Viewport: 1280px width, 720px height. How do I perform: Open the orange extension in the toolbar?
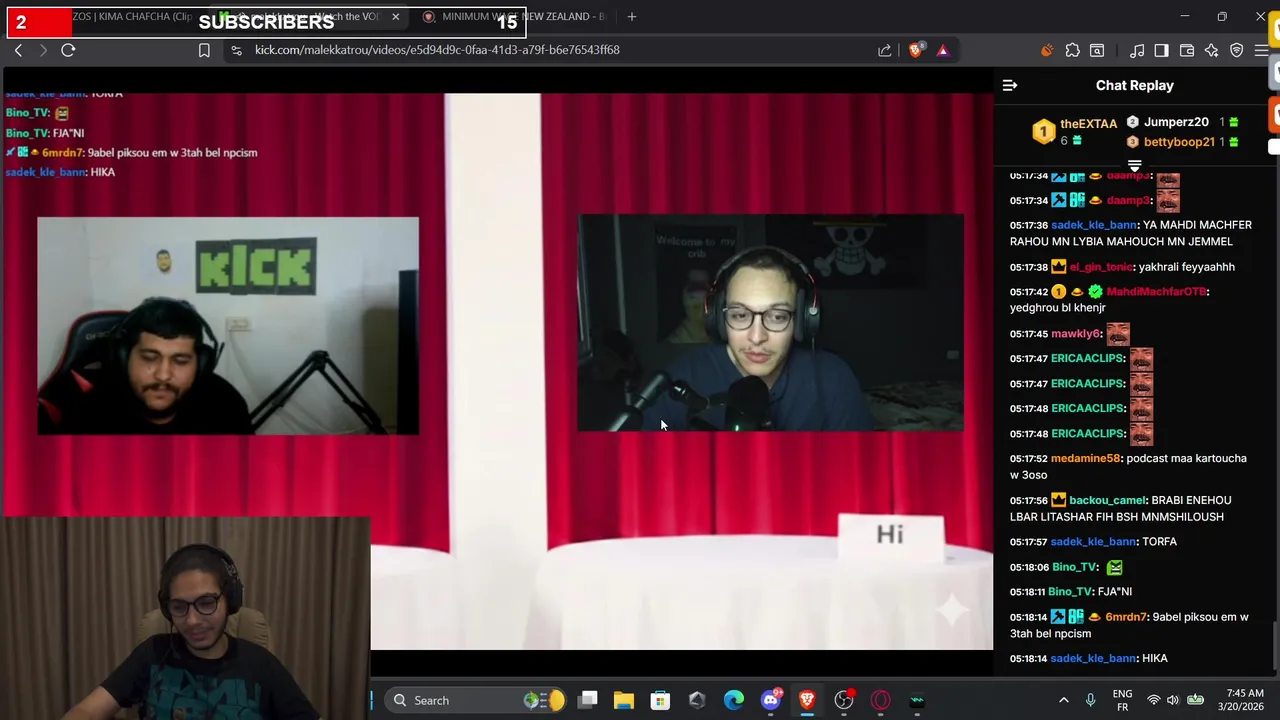pyautogui.click(x=1047, y=50)
